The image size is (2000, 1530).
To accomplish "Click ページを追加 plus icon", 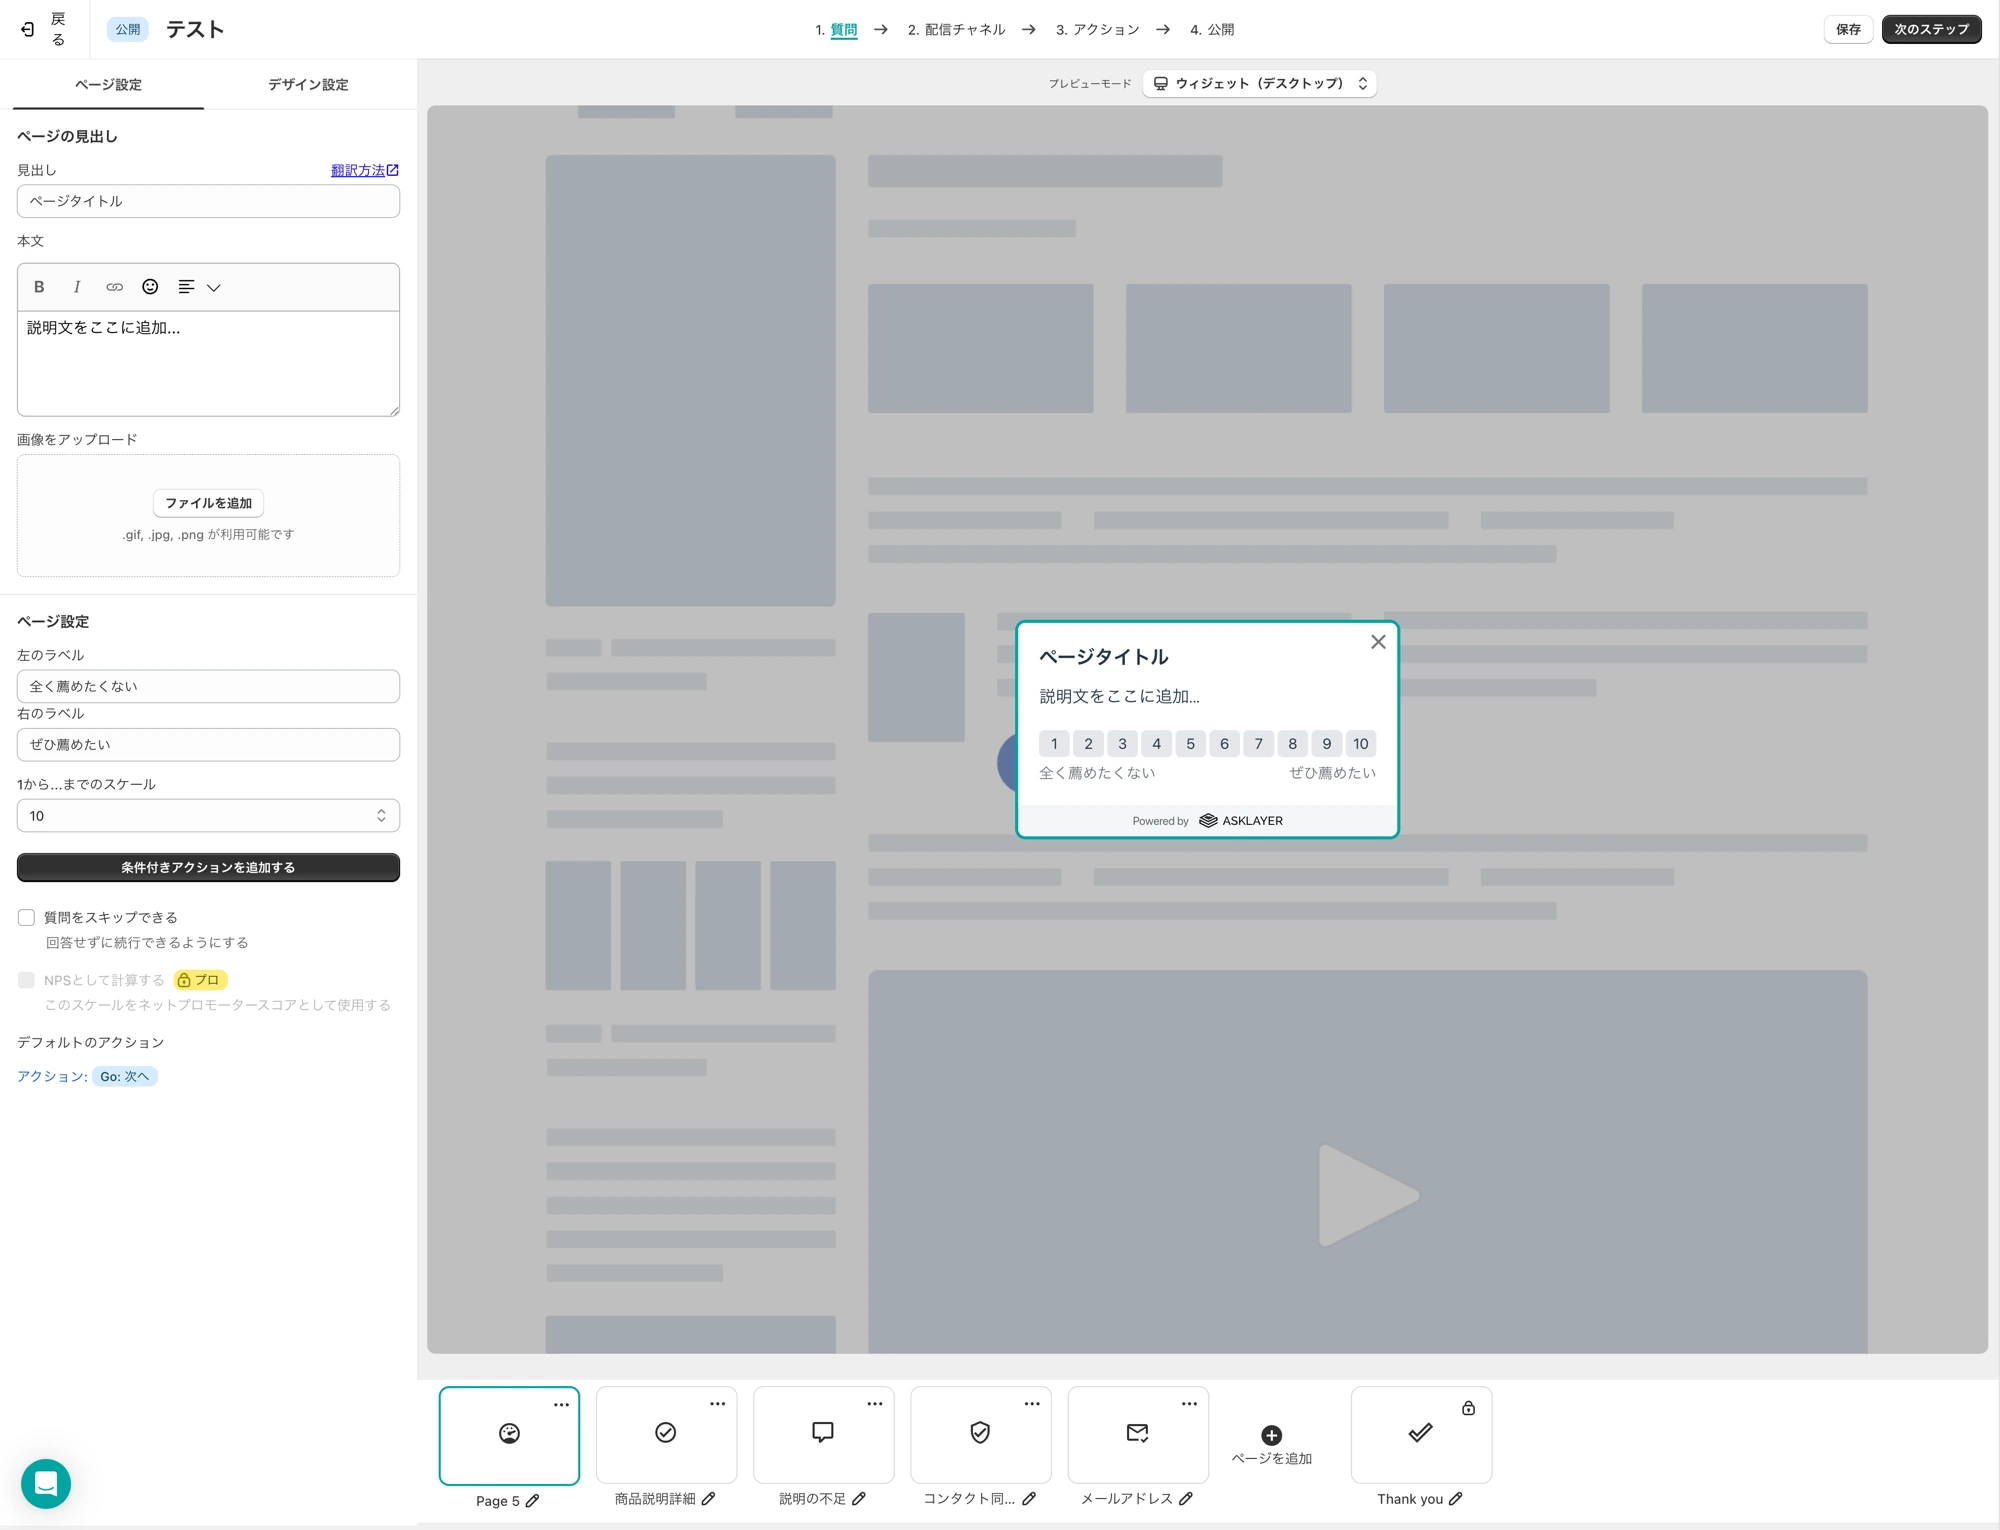I will (x=1272, y=1435).
